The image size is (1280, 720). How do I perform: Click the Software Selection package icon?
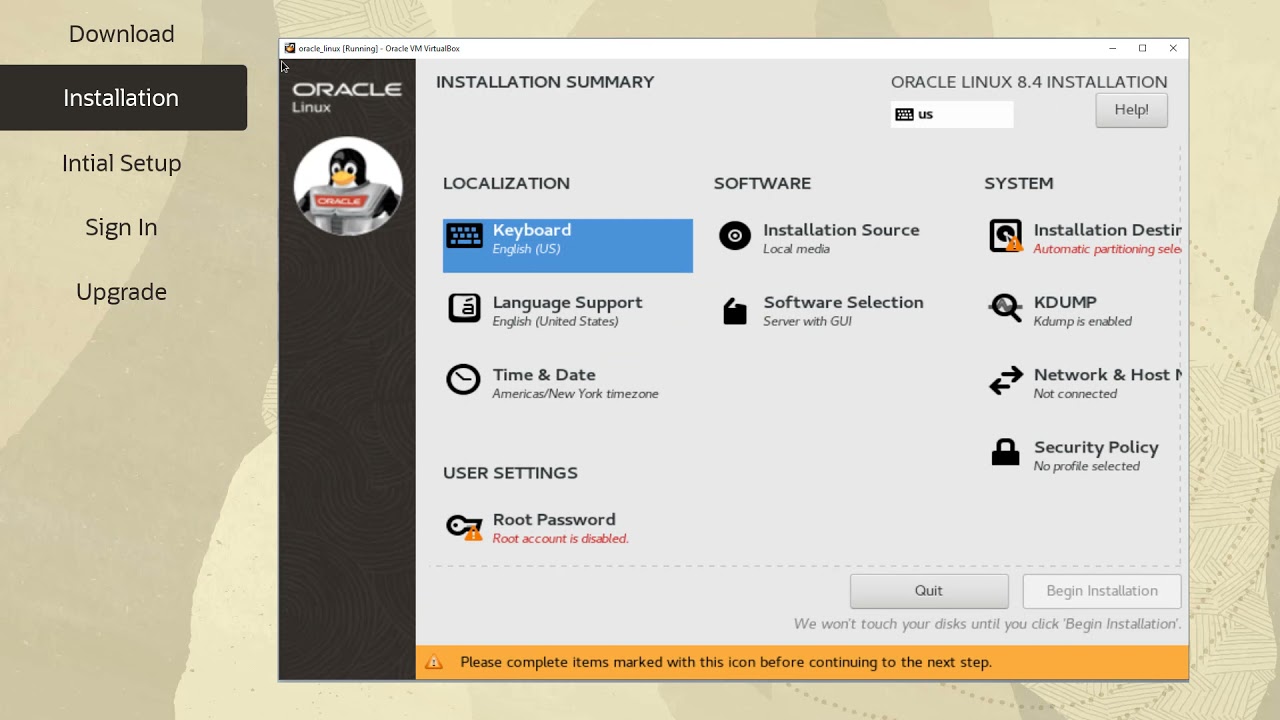coord(735,311)
